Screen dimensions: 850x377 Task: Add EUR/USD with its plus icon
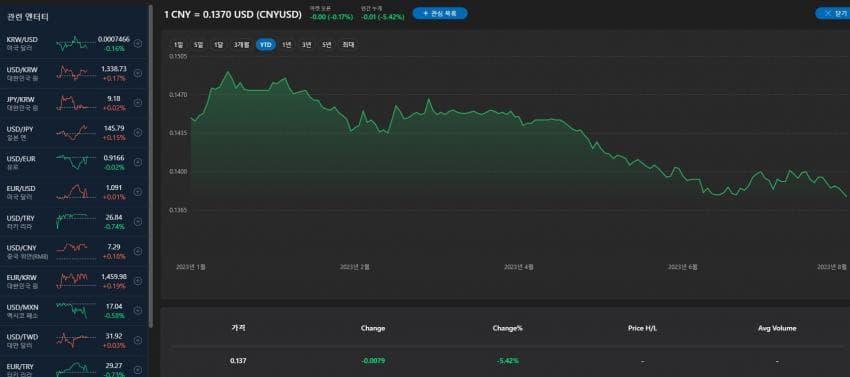pos(138,191)
